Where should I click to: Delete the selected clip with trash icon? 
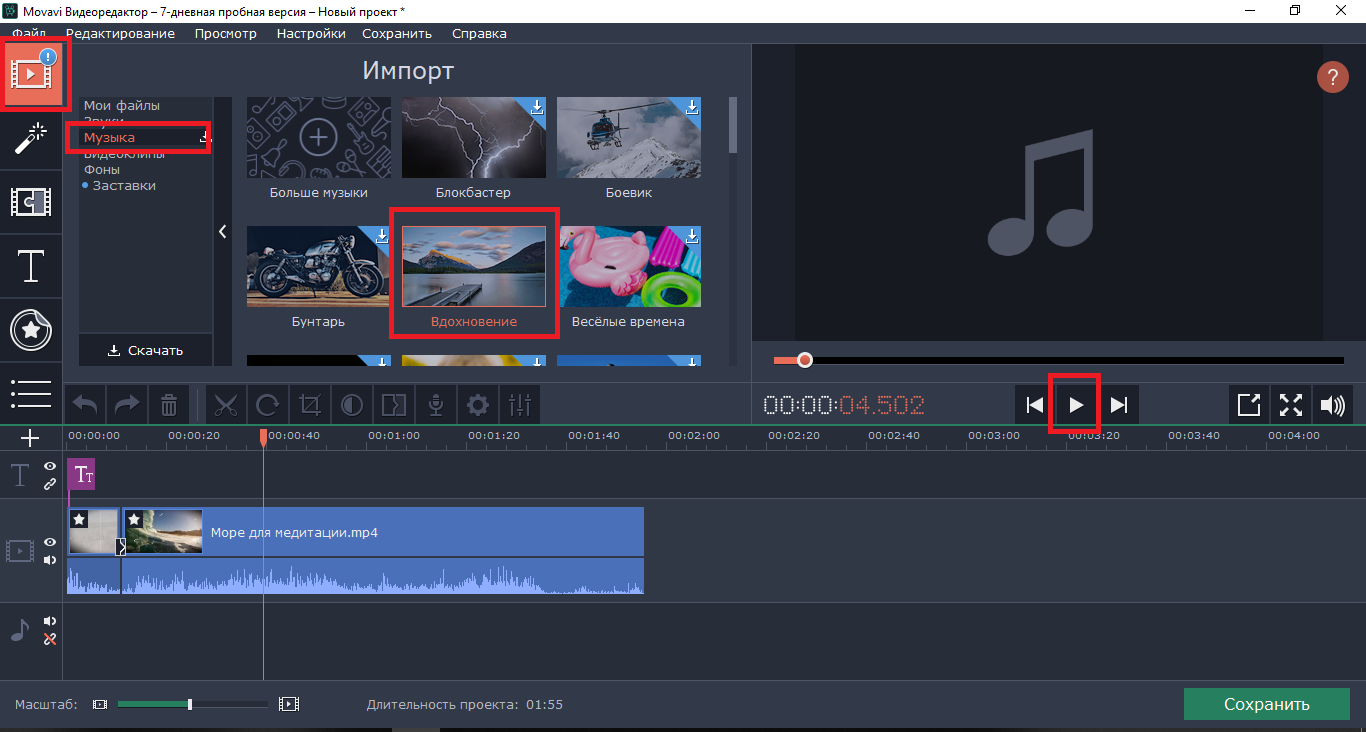169,405
